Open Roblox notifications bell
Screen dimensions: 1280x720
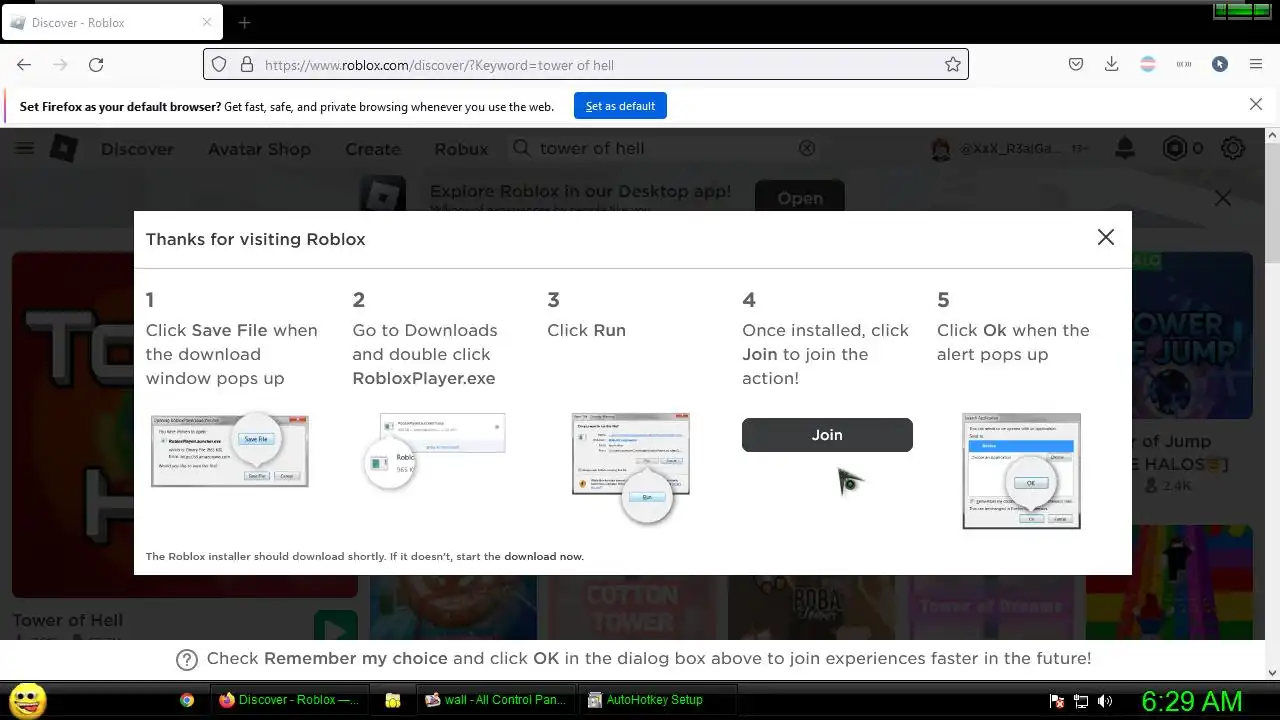tap(1125, 148)
